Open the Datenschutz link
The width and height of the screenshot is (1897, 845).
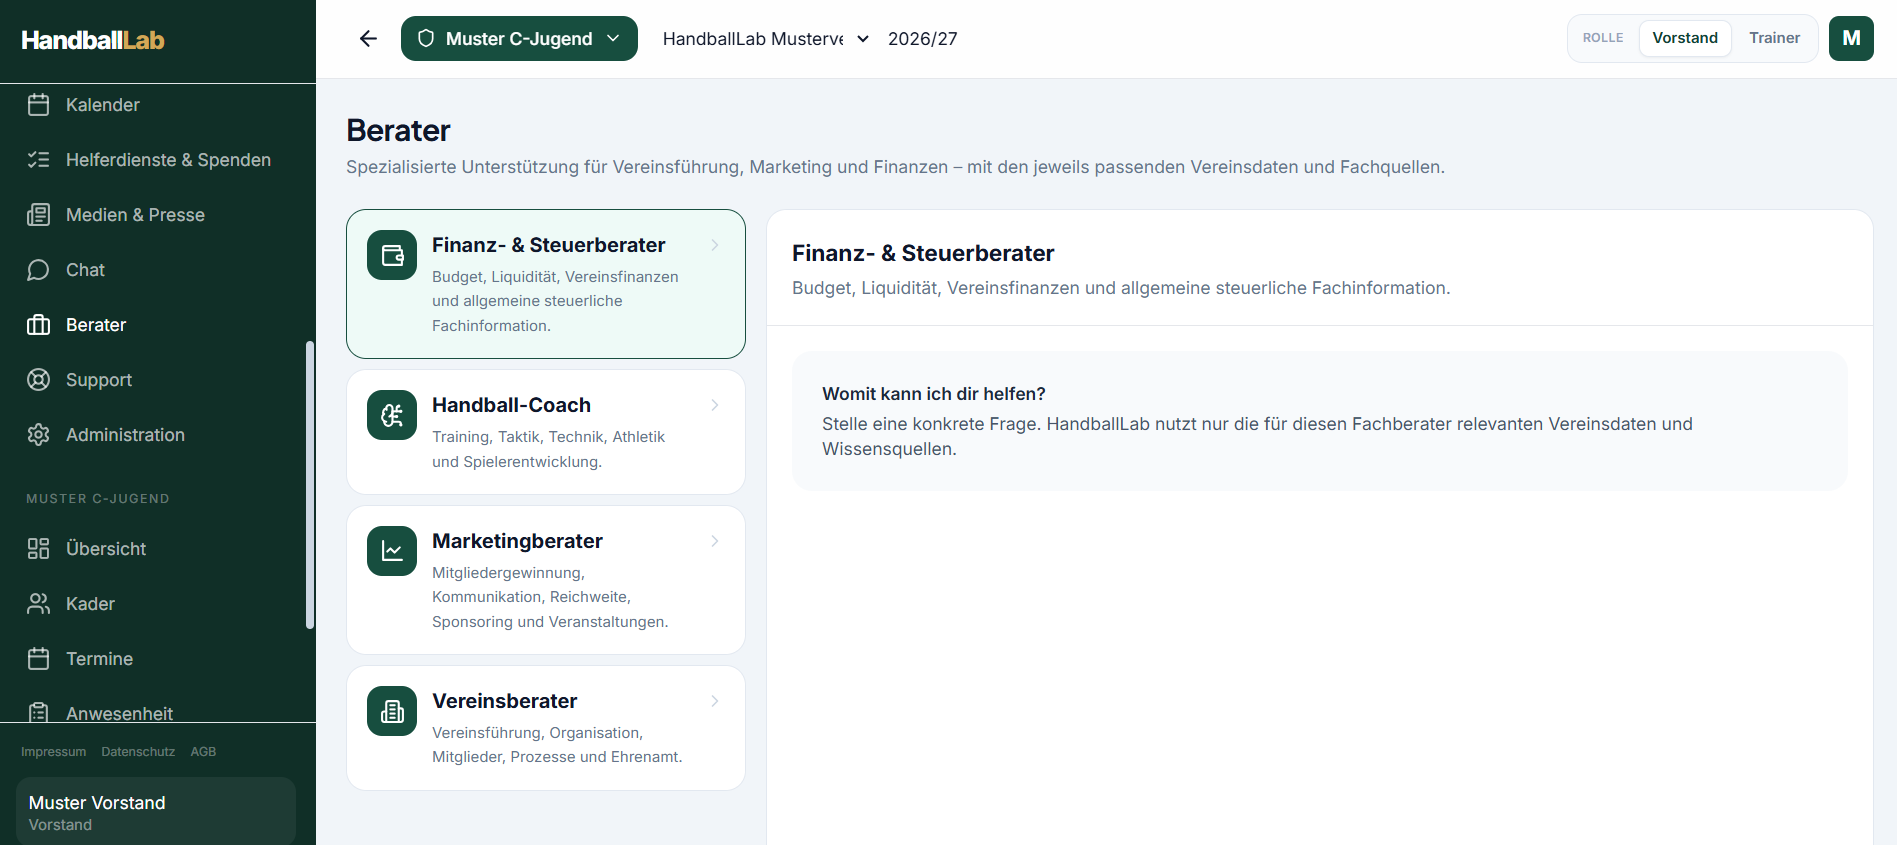[138, 752]
